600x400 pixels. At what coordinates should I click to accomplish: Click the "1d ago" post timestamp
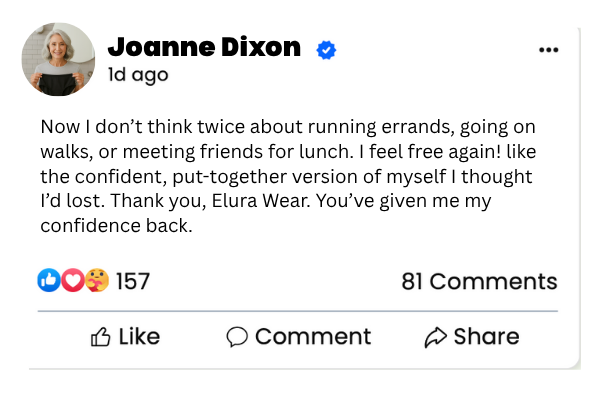[138, 75]
